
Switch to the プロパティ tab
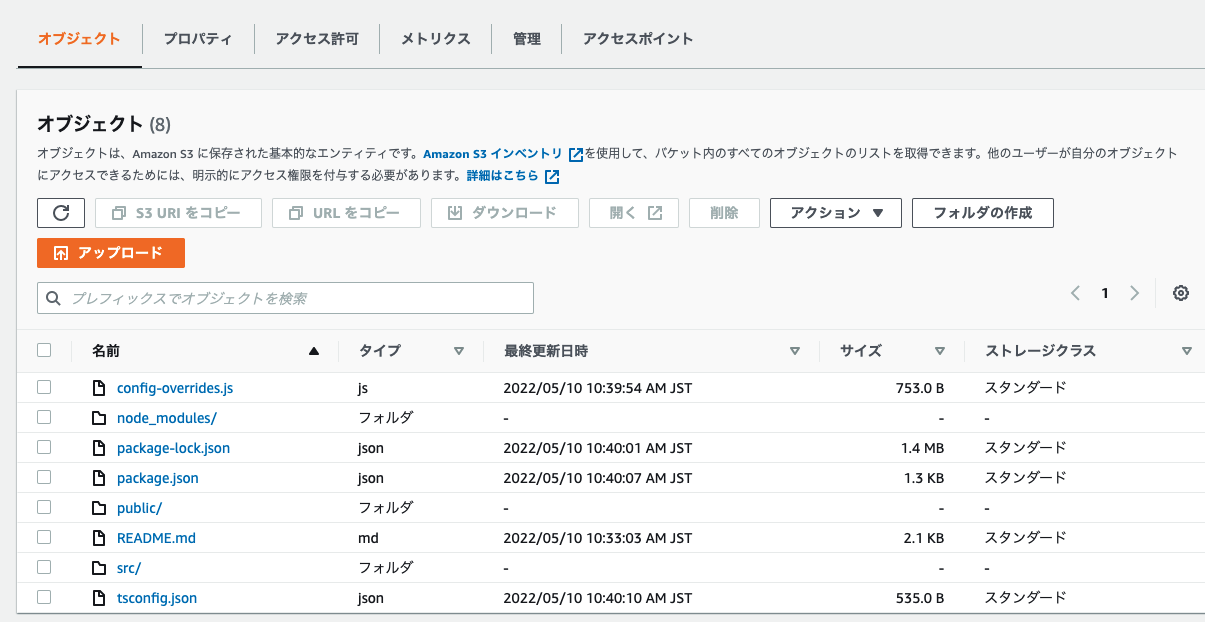(198, 39)
